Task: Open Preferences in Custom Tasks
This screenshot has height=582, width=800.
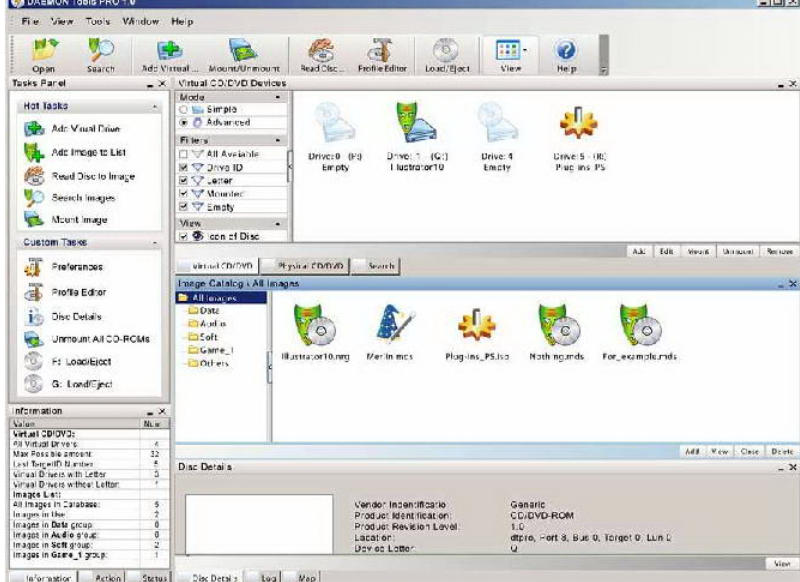Action: pyautogui.click(x=63, y=267)
